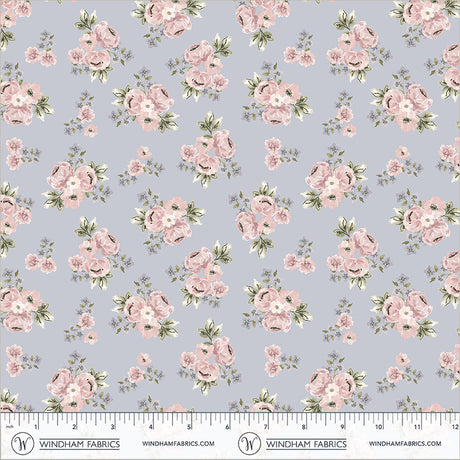Screen dimensions: 460x460
Task: Click the ruler number 3
Action: coord(113,427)
